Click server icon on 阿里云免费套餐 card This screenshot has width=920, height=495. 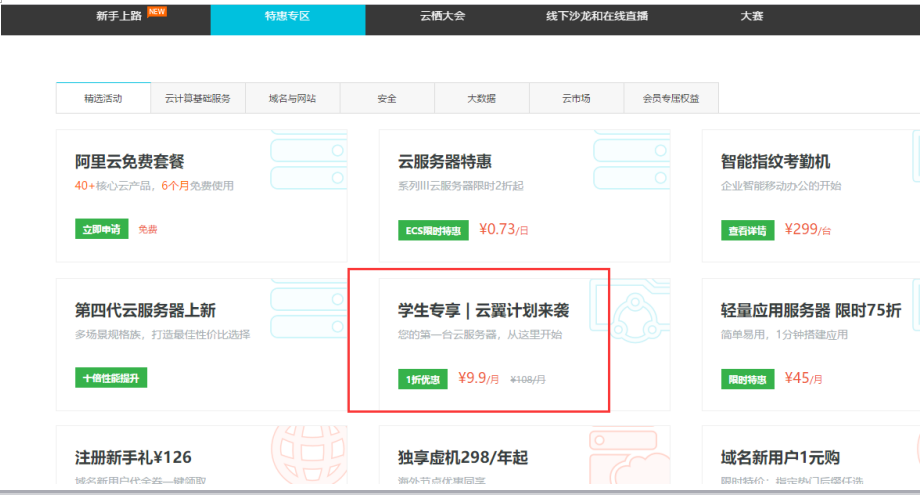(x=309, y=161)
